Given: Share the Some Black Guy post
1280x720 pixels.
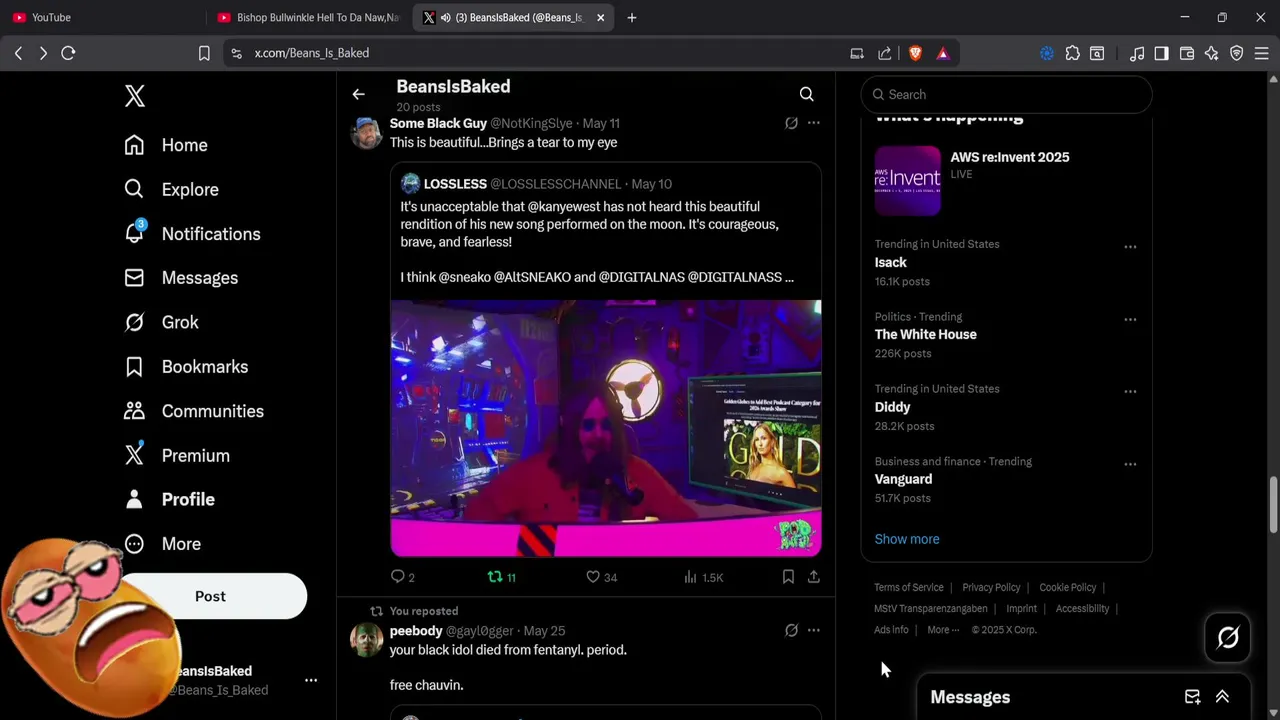Looking at the screenshot, I should point(814,577).
